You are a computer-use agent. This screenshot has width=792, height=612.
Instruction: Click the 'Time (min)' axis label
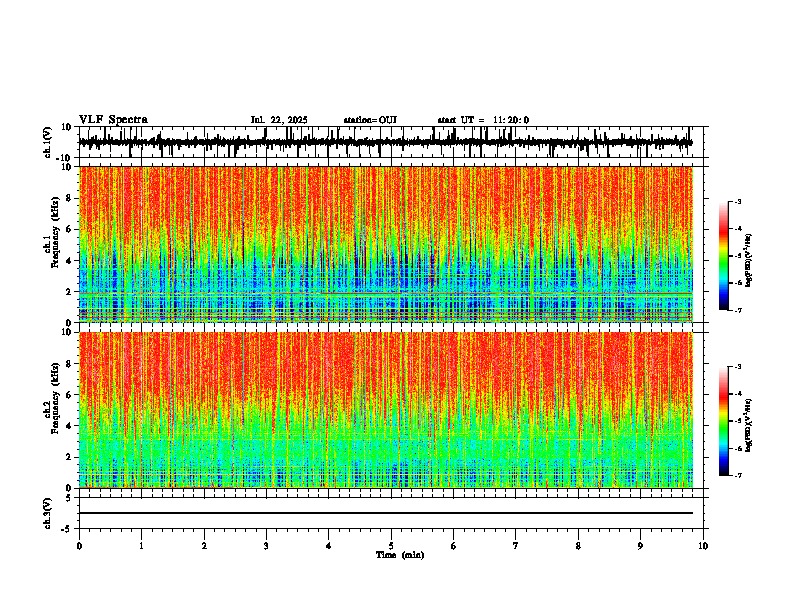[400, 555]
